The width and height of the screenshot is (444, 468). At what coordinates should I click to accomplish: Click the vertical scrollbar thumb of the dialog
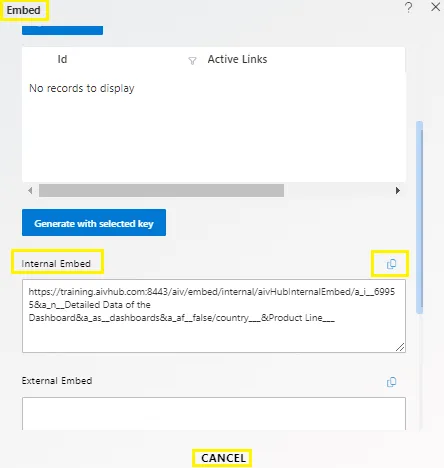(420, 217)
